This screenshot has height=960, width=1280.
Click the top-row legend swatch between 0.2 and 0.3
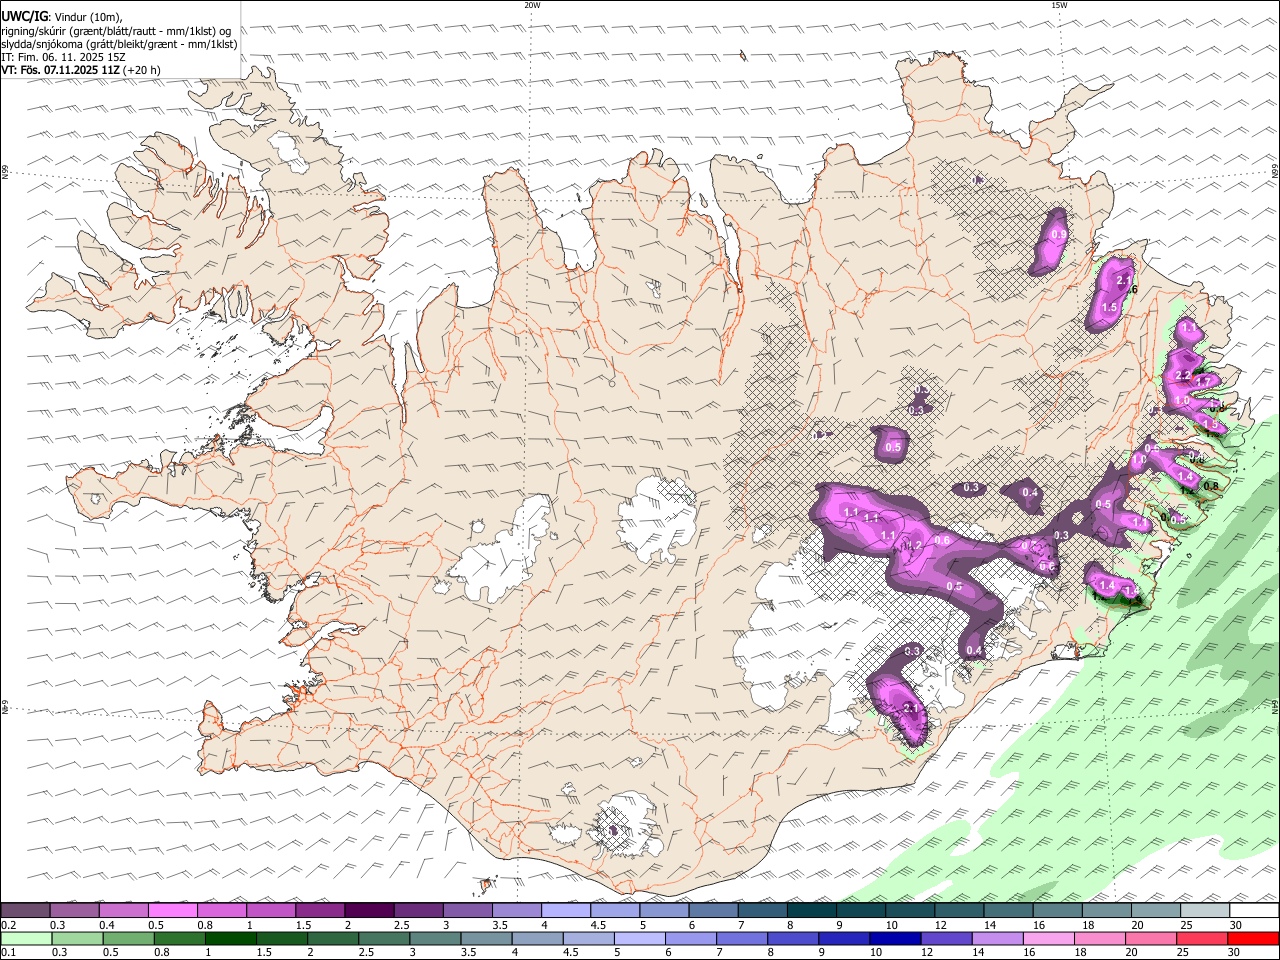[25, 911]
